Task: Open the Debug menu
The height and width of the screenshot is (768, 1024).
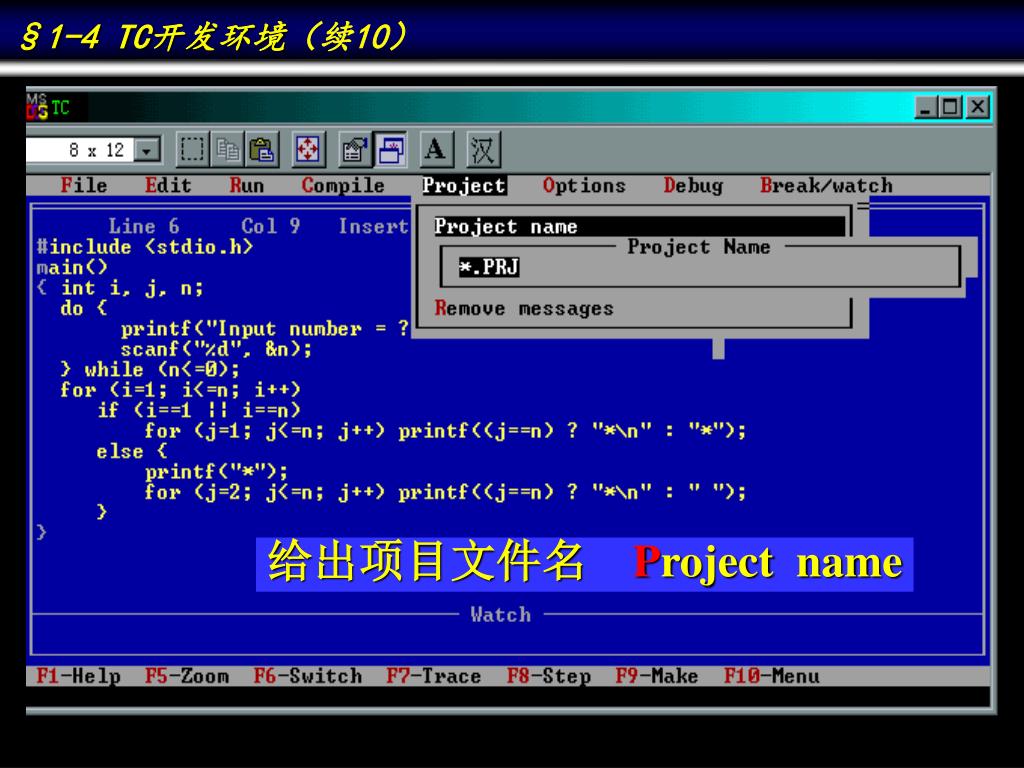Action: click(693, 185)
